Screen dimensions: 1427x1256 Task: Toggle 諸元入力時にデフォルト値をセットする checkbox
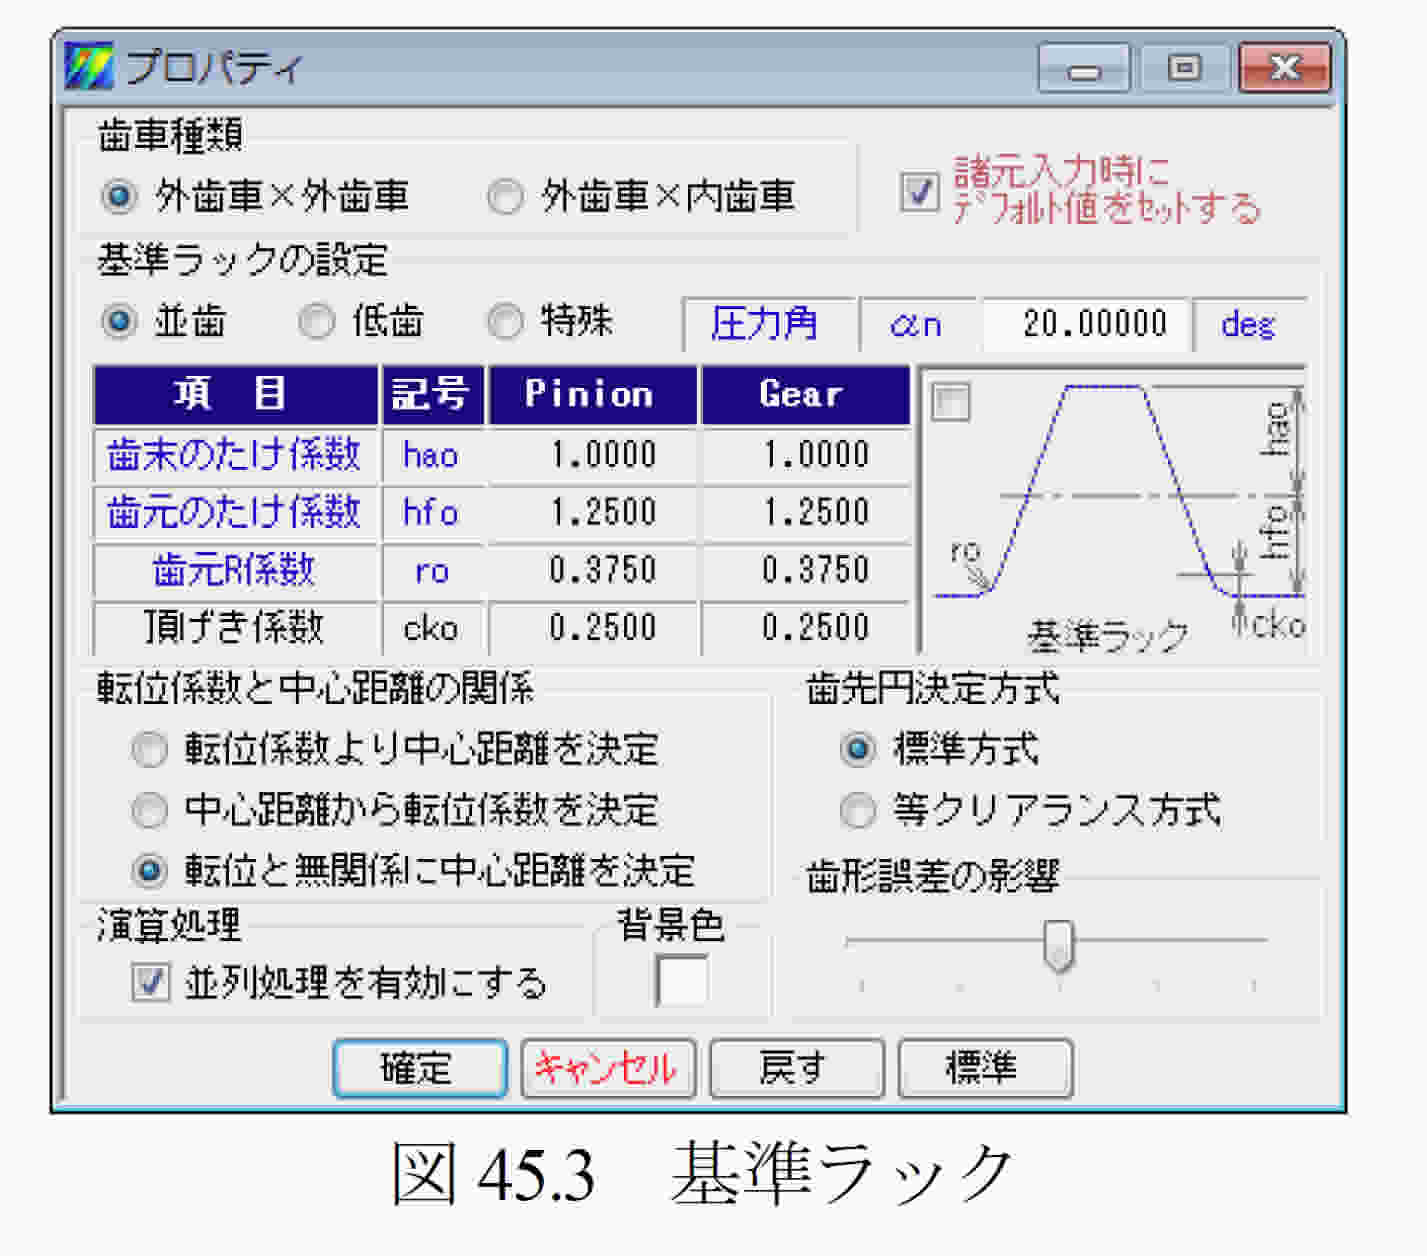click(x=919, y=191)
